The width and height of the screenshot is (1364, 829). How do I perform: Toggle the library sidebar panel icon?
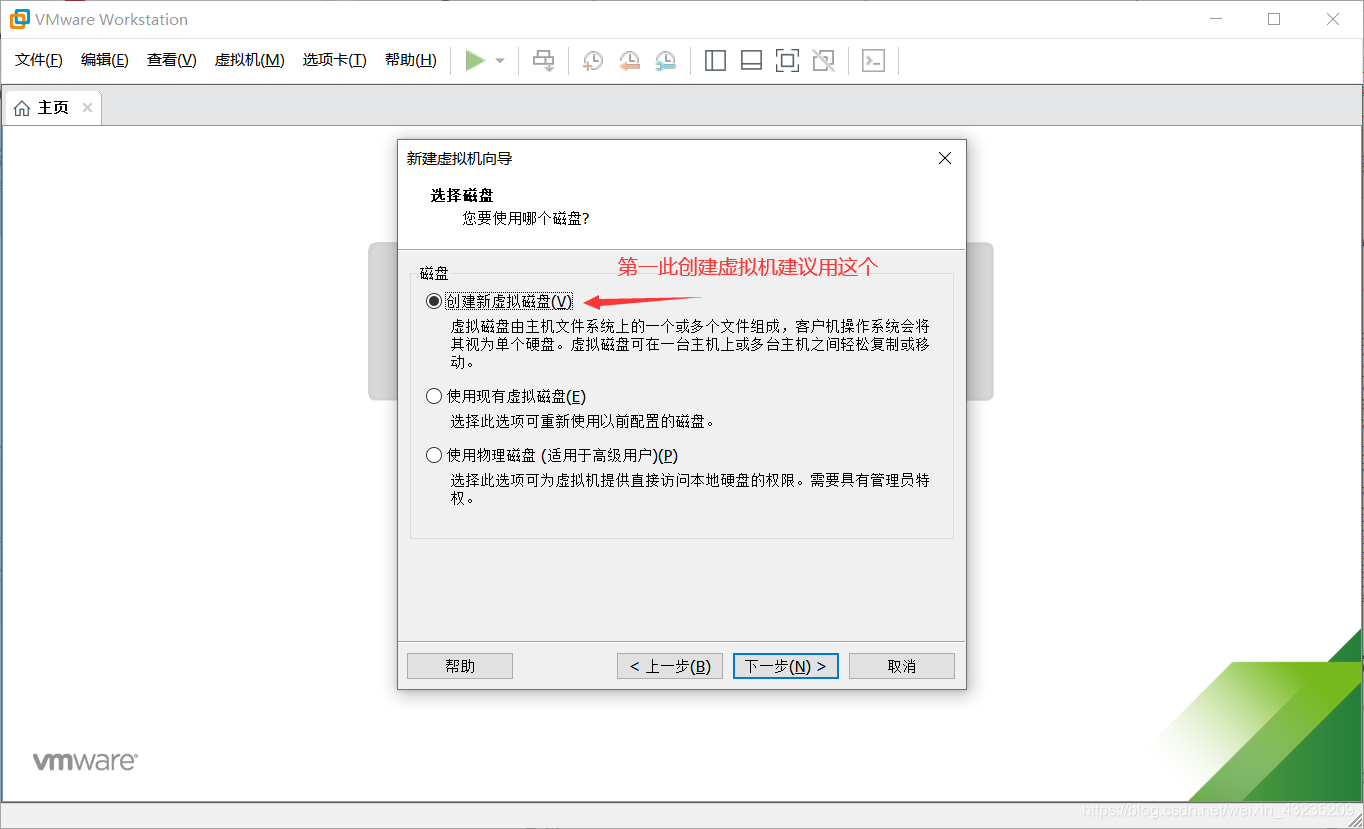[x=715, y=61]
